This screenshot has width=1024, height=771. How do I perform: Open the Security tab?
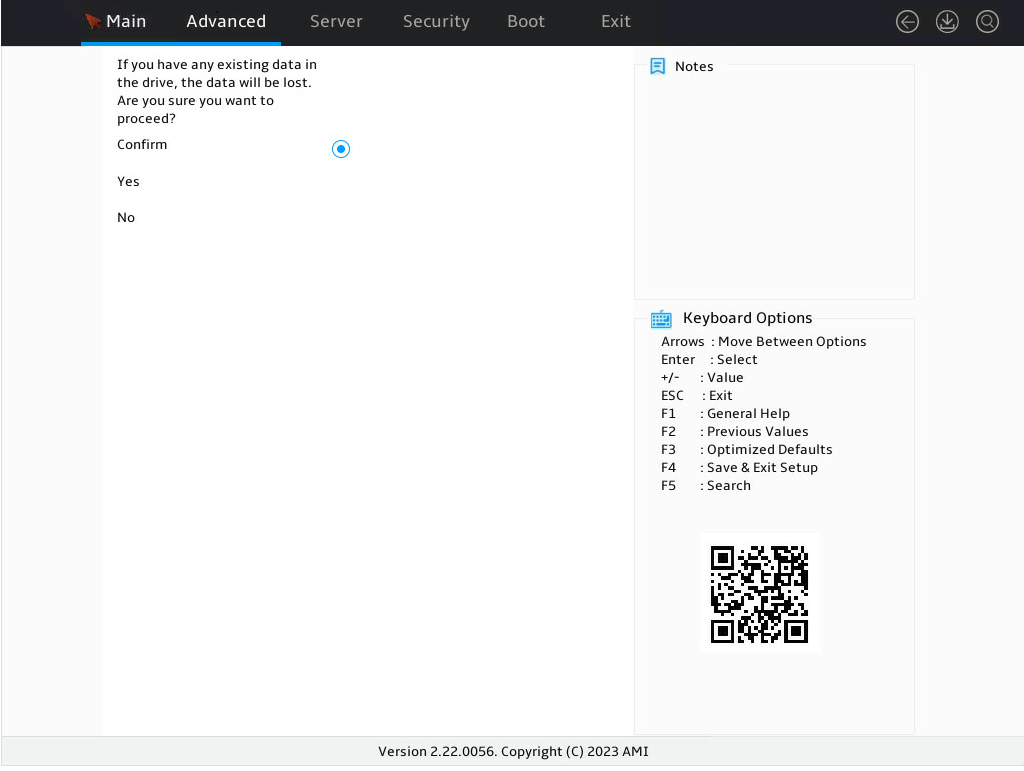(x=436, y=22)
